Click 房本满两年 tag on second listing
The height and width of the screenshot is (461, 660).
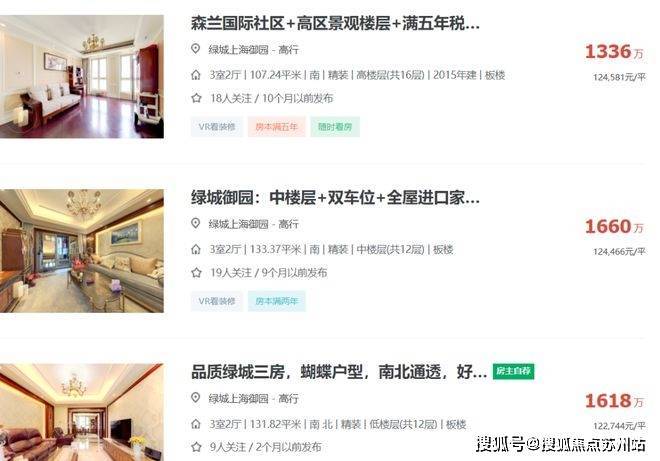click(x=277, y=301)
